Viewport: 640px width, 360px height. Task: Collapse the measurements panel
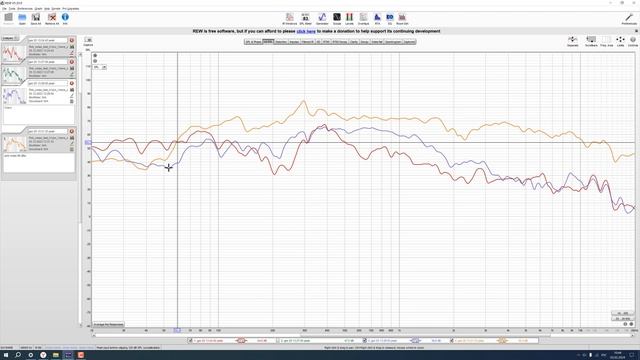(10, 38)
